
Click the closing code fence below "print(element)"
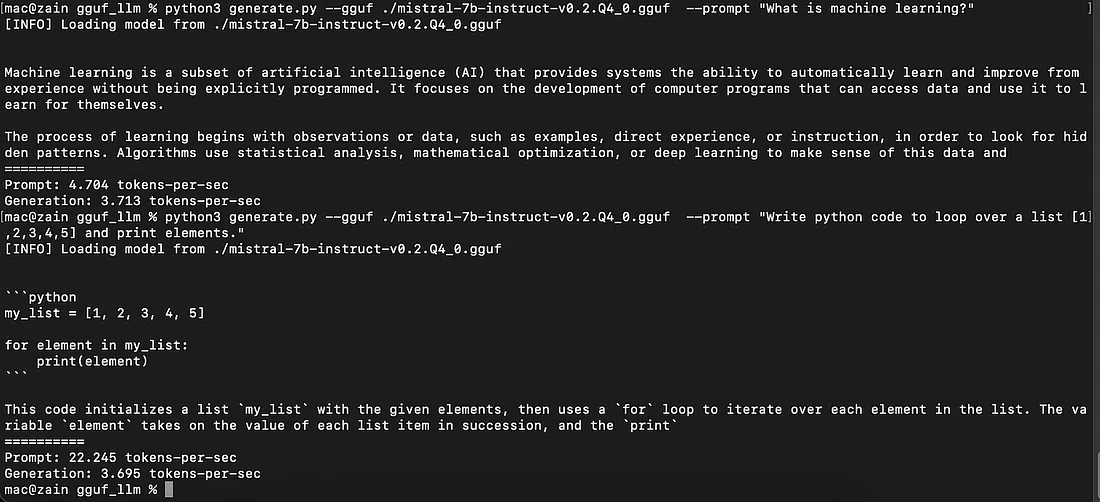pos(16,377)
